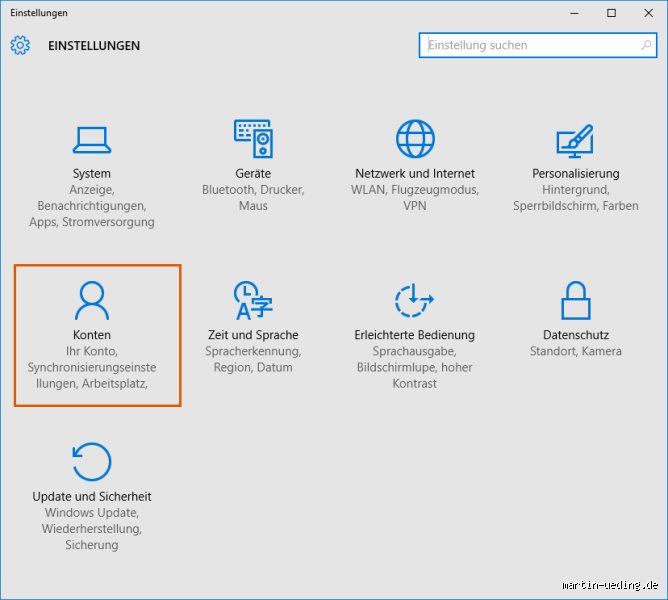
Task: Click the 'Hintergrund, Sperrbildschirm, Farben' description
Action: coord(576,198)
